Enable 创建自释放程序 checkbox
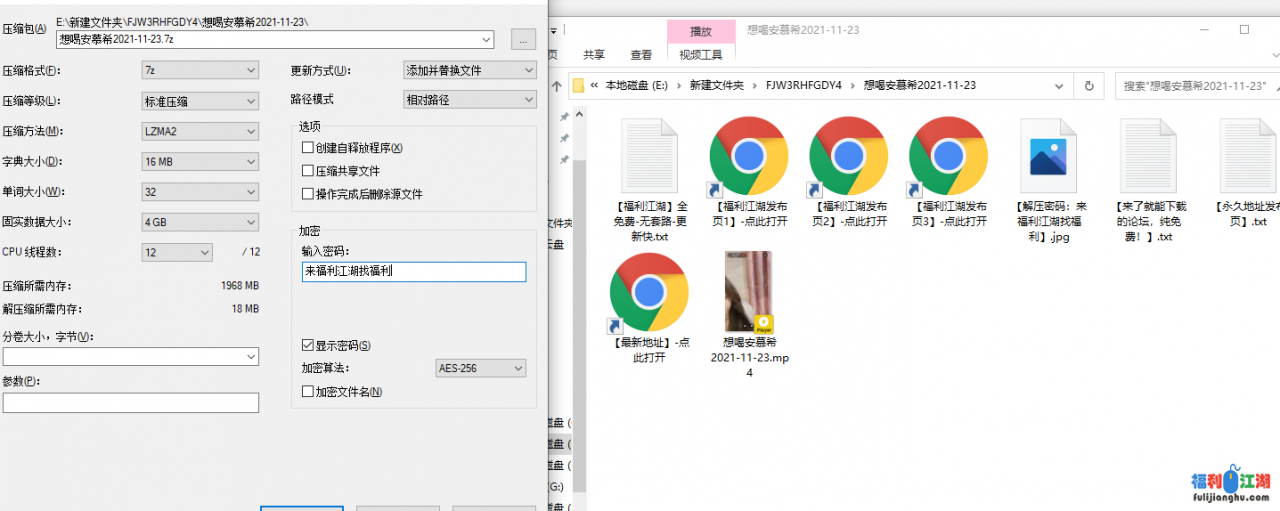Image resolution: width=1280 pixels, height=511 pixels. point(308,148)
